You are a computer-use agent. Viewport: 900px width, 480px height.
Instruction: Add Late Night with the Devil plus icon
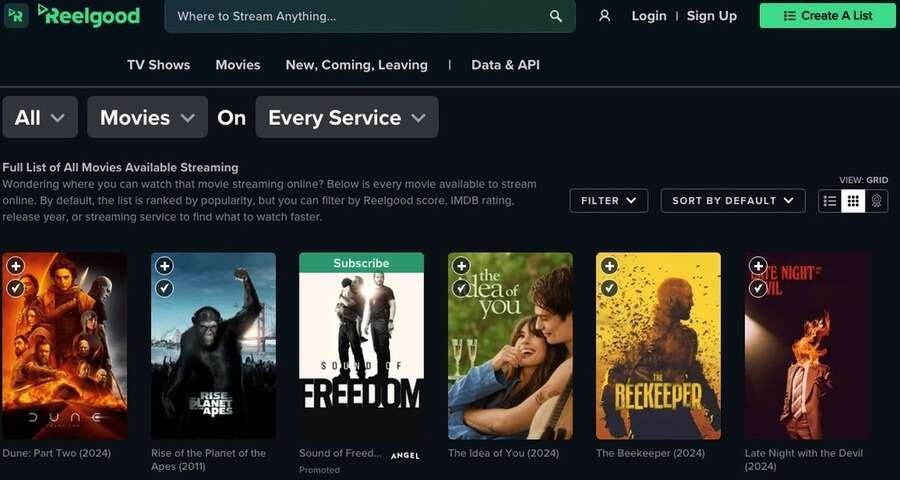[758, 266]
